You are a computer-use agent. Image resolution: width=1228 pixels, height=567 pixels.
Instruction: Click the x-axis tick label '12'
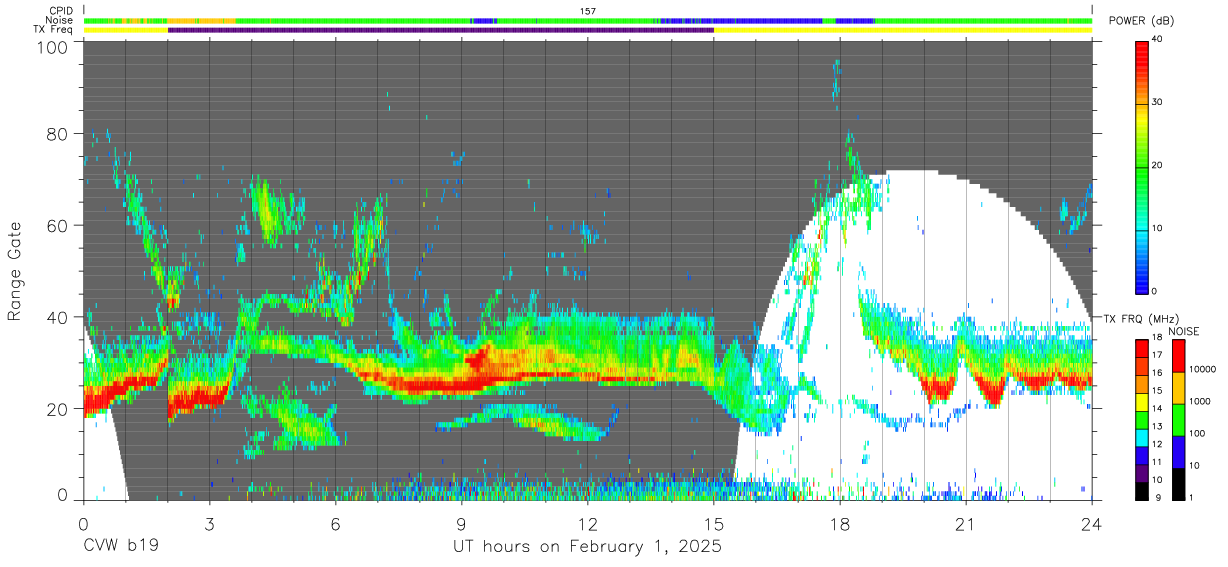tap(588, 525)
